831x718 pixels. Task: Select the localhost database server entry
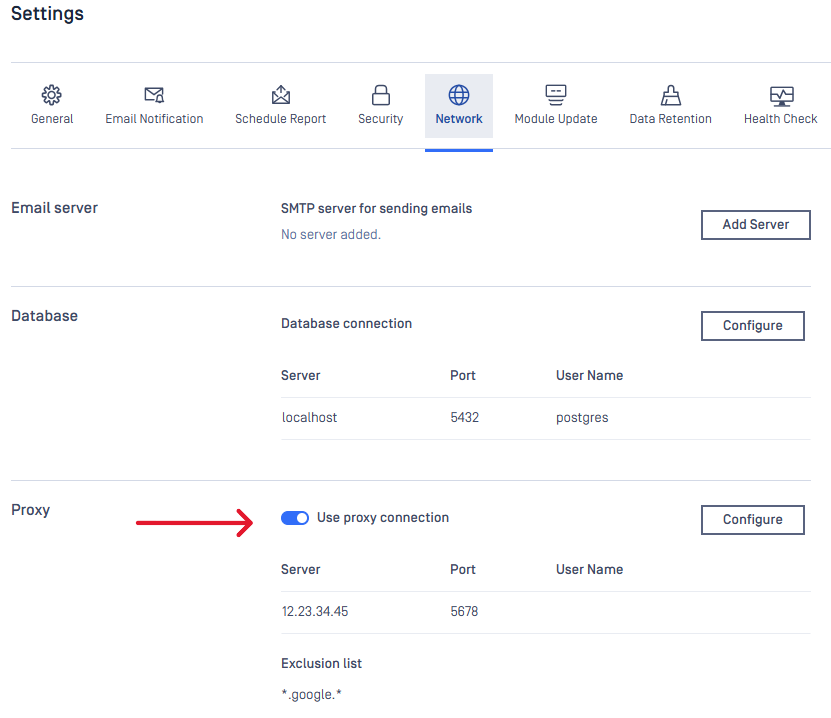[x=309, y=418]
